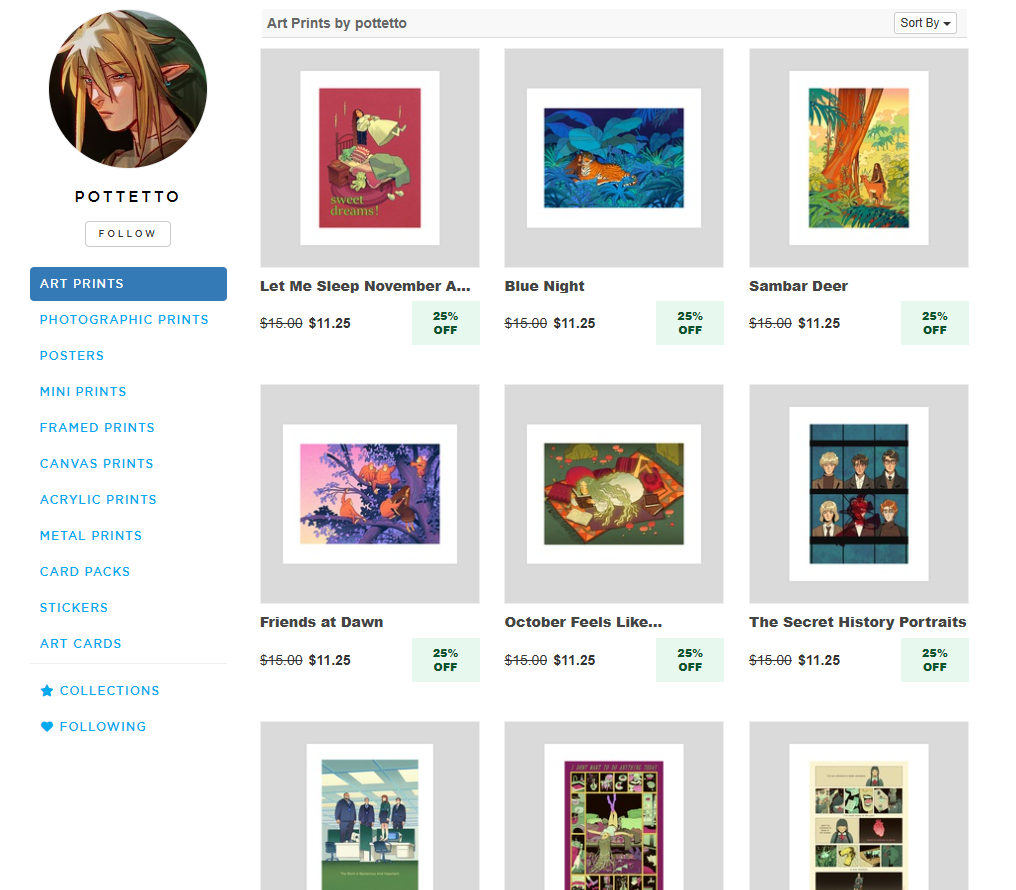Click the star icon beside Collections

pos(47,690)
